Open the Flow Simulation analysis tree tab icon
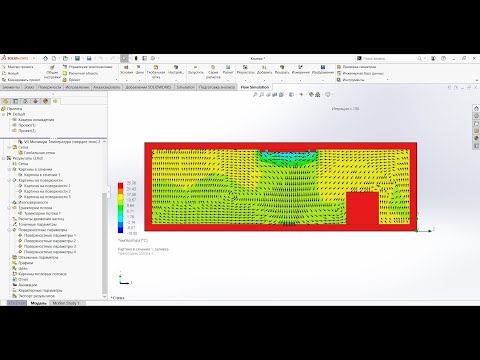Screen dimensions: 480x360 (55, 101)
